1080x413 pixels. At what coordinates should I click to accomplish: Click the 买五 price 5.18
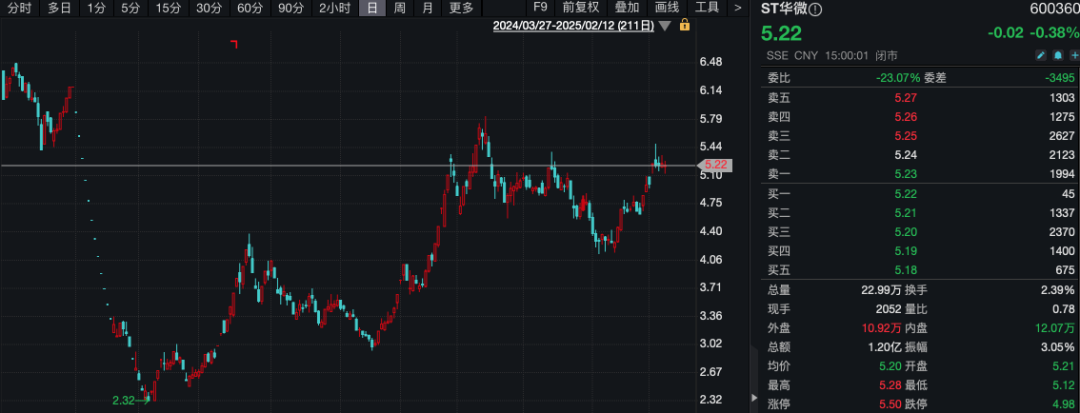906,270
